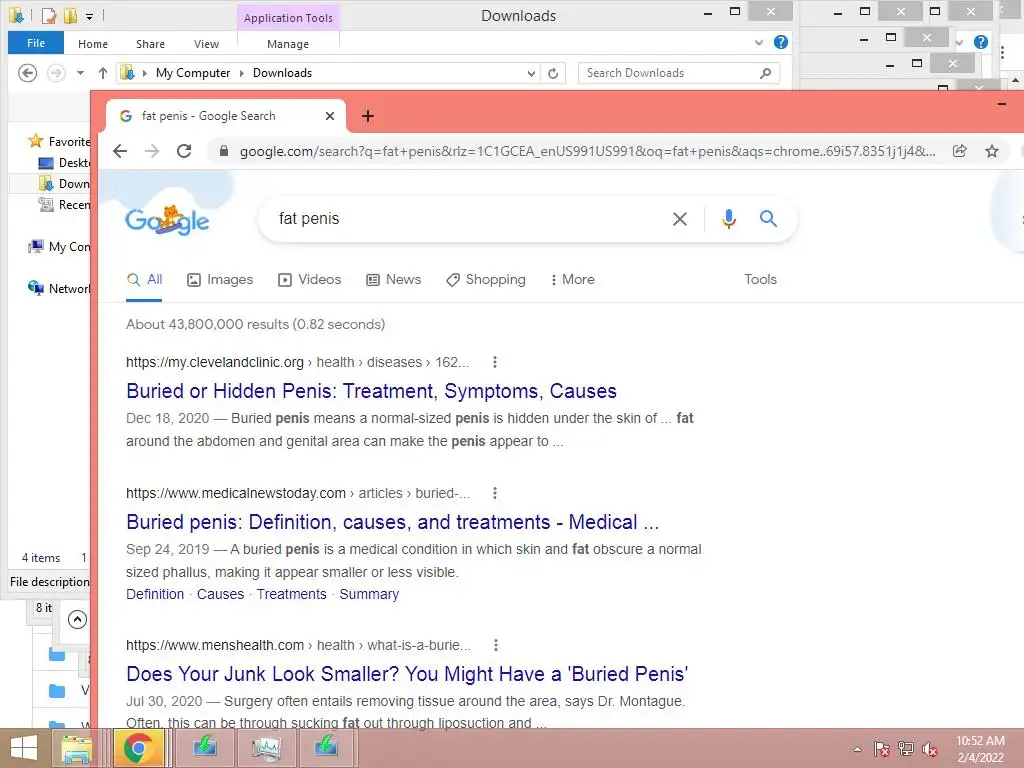The image size is (1024, 768).
Task: Open the Manage ribbon tab
Action: coord(288,44)
